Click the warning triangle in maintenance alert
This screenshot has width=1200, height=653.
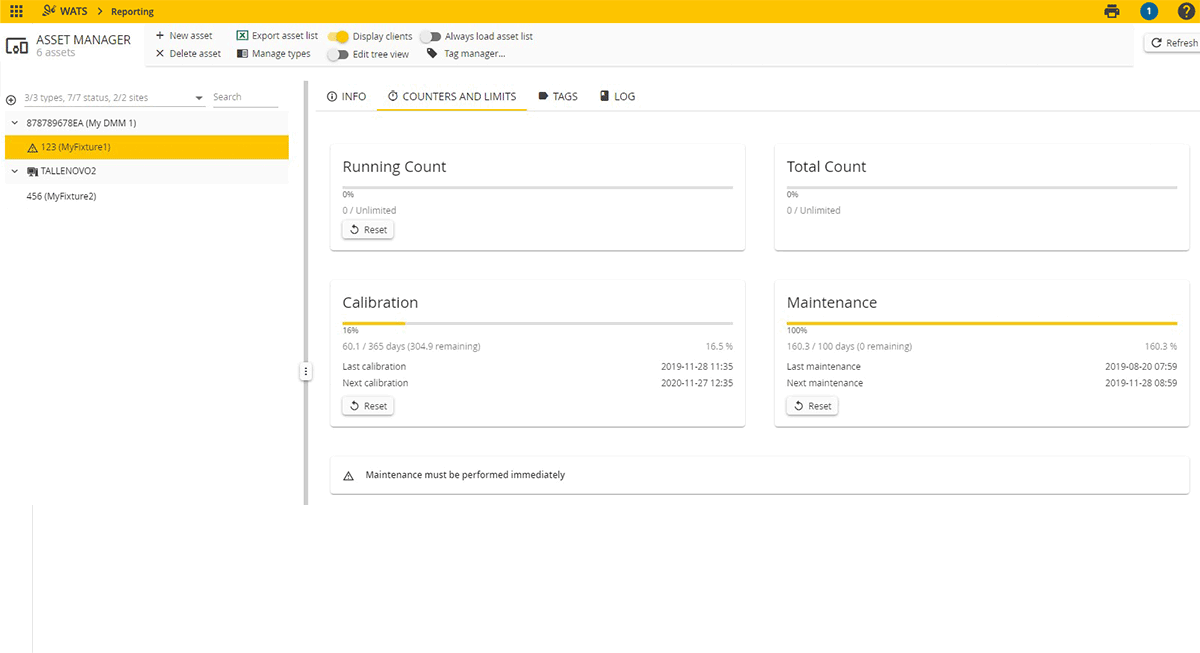click(348, 475)
